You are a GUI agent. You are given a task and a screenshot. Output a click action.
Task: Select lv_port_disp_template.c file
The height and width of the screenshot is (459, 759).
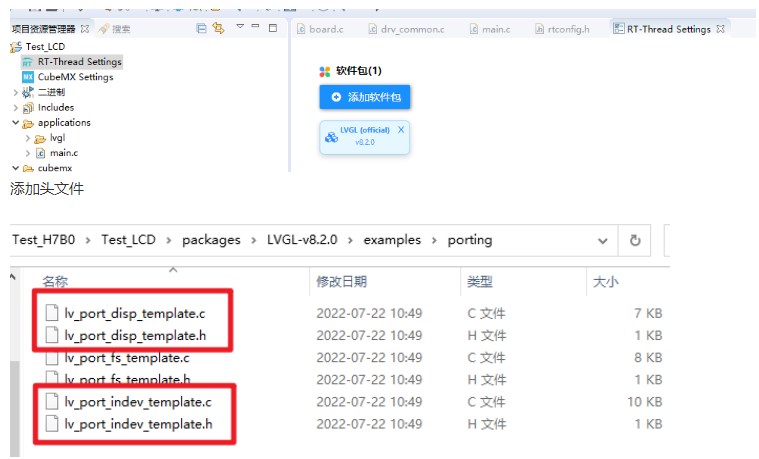pyautogui.click(x=135, y=313)
